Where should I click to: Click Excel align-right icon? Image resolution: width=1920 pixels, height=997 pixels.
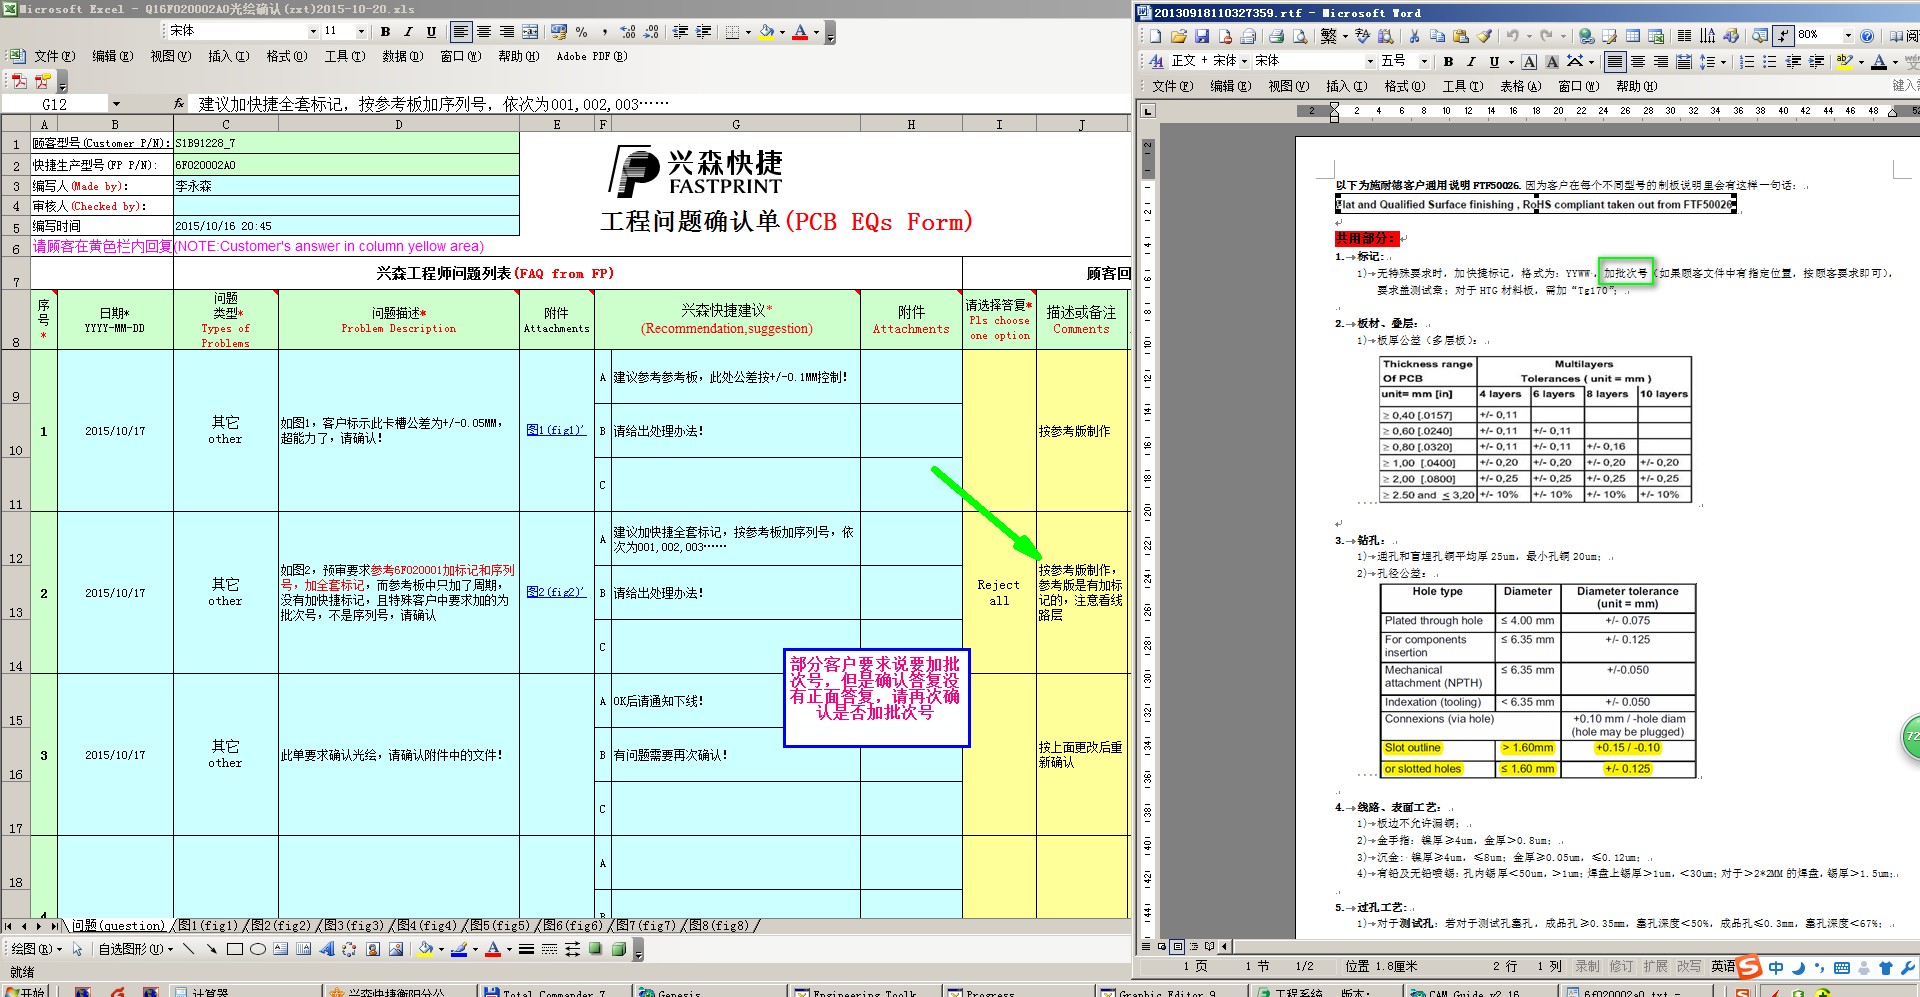click(x=507, y=32)
